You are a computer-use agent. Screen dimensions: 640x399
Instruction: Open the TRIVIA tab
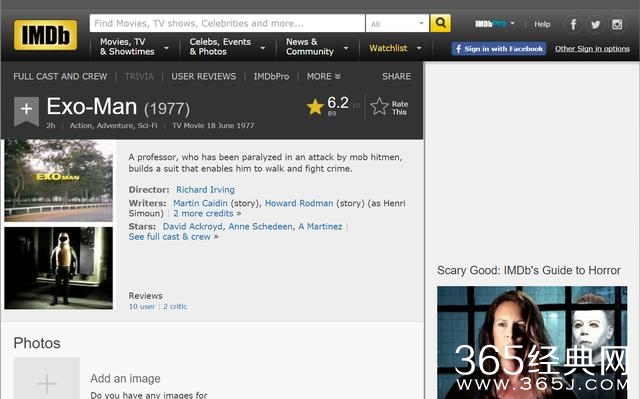pos(139,76)
